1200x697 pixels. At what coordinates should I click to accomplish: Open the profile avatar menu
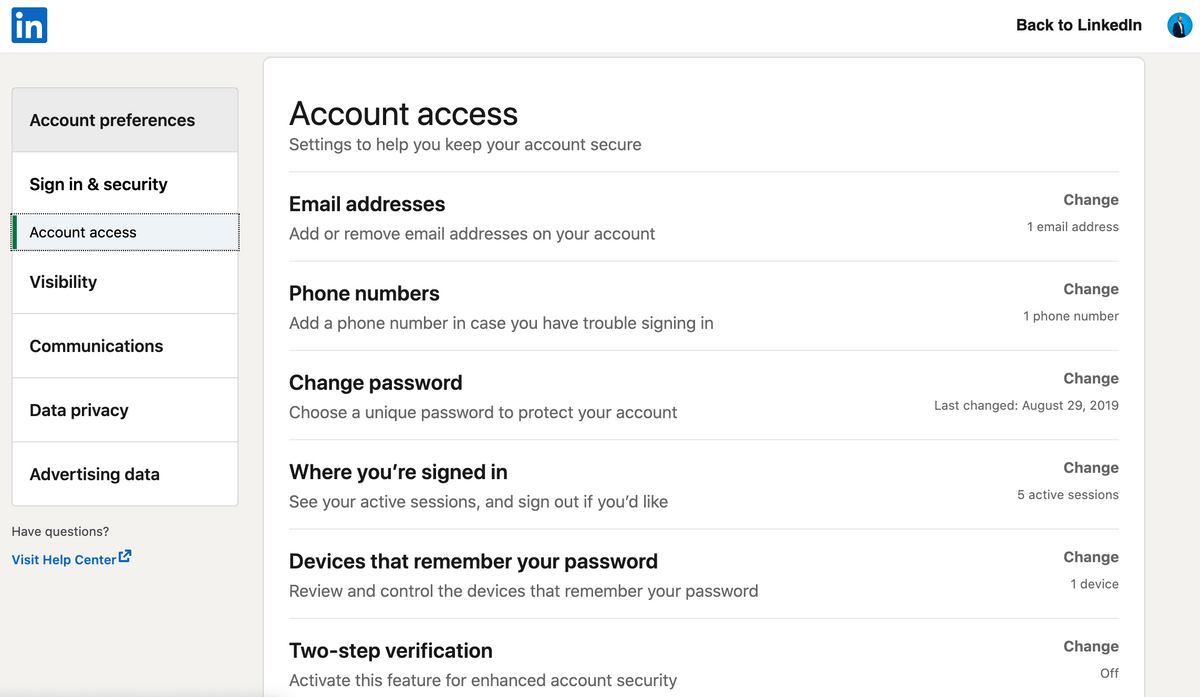pos(1179,25)
